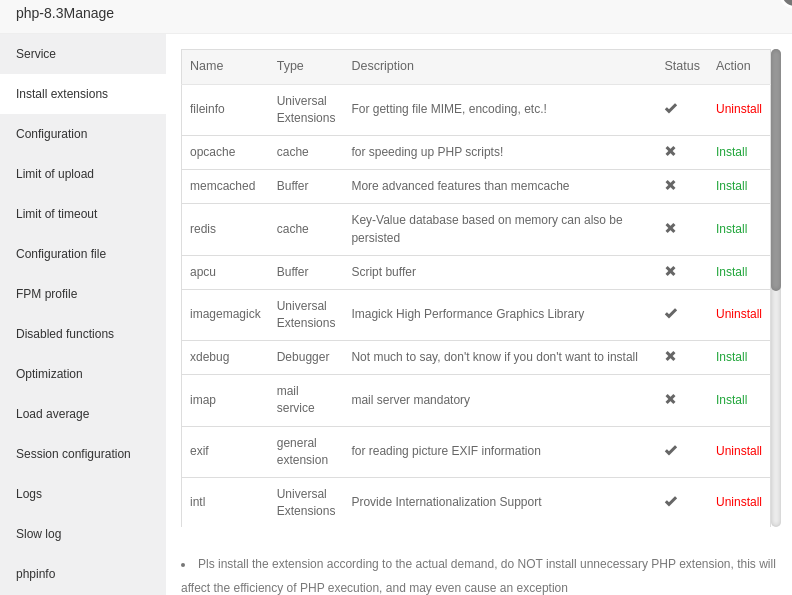This screenshot has width=792, height=595.
Task: Install the memcached extension
Action: coord(731,186)
